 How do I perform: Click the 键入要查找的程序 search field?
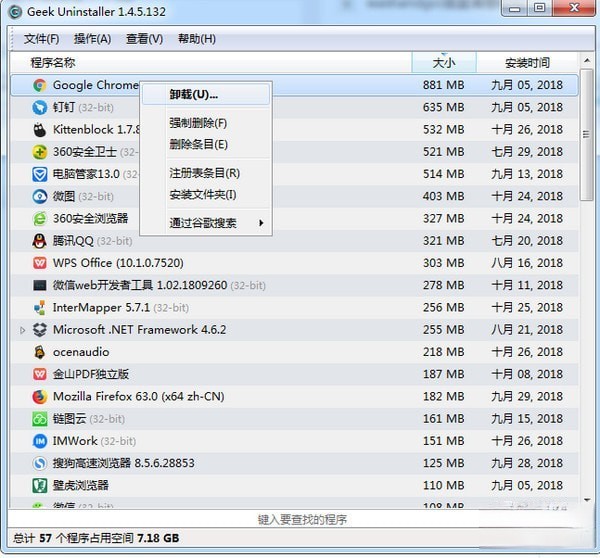pyautogui.click(x=302, y=520)
